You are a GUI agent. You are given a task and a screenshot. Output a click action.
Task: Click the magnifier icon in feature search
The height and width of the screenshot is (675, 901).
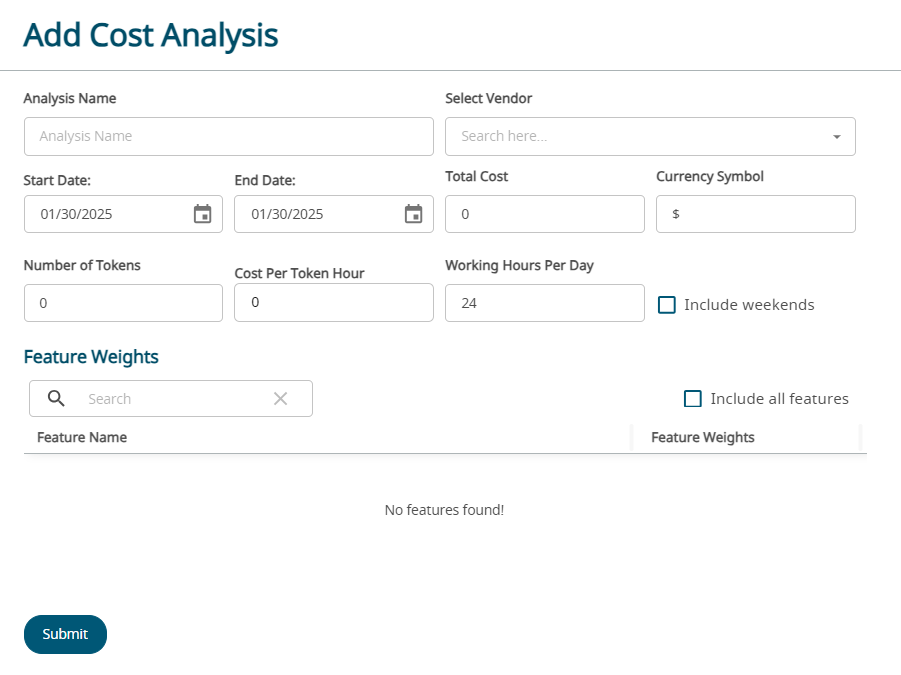click(x=57, y=399)
